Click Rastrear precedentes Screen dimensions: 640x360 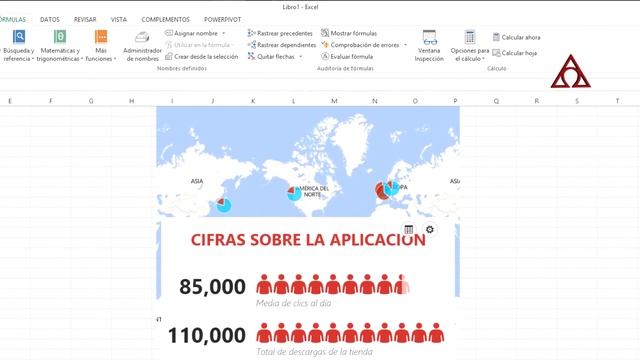click(280, 33)
